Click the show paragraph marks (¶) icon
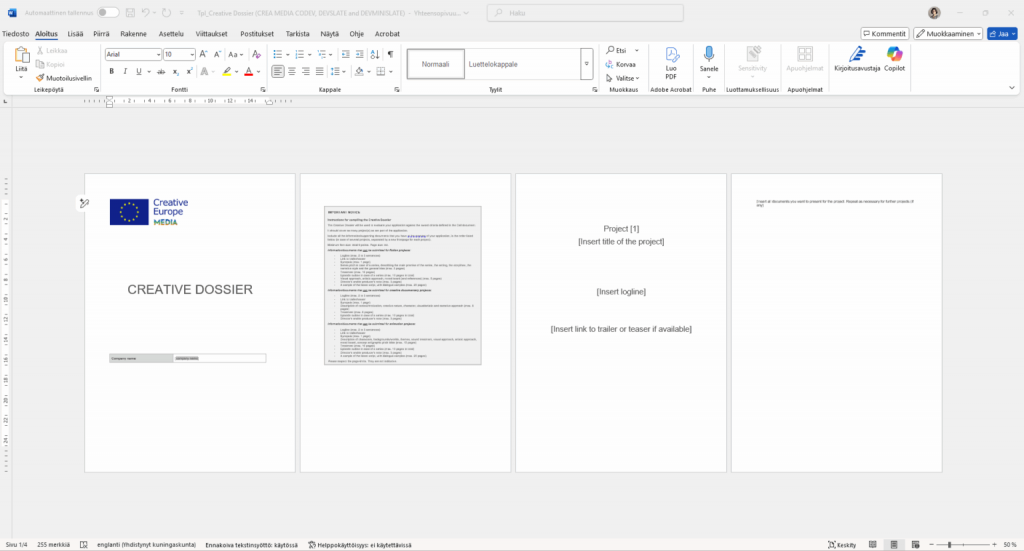 tap(390, 54)
